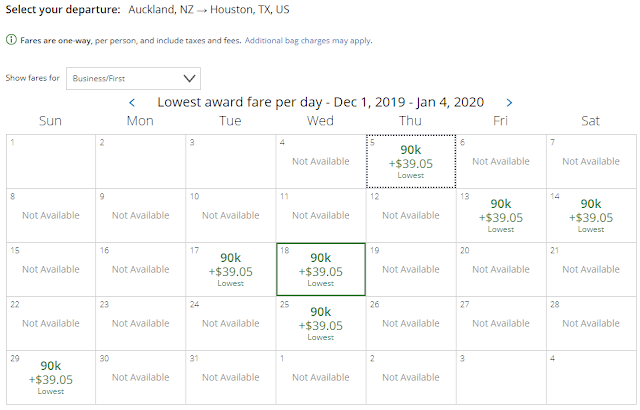Select the 90k fare on Sunday December 29
Screen dimensions: 640x410
click(x=50, y=377)
